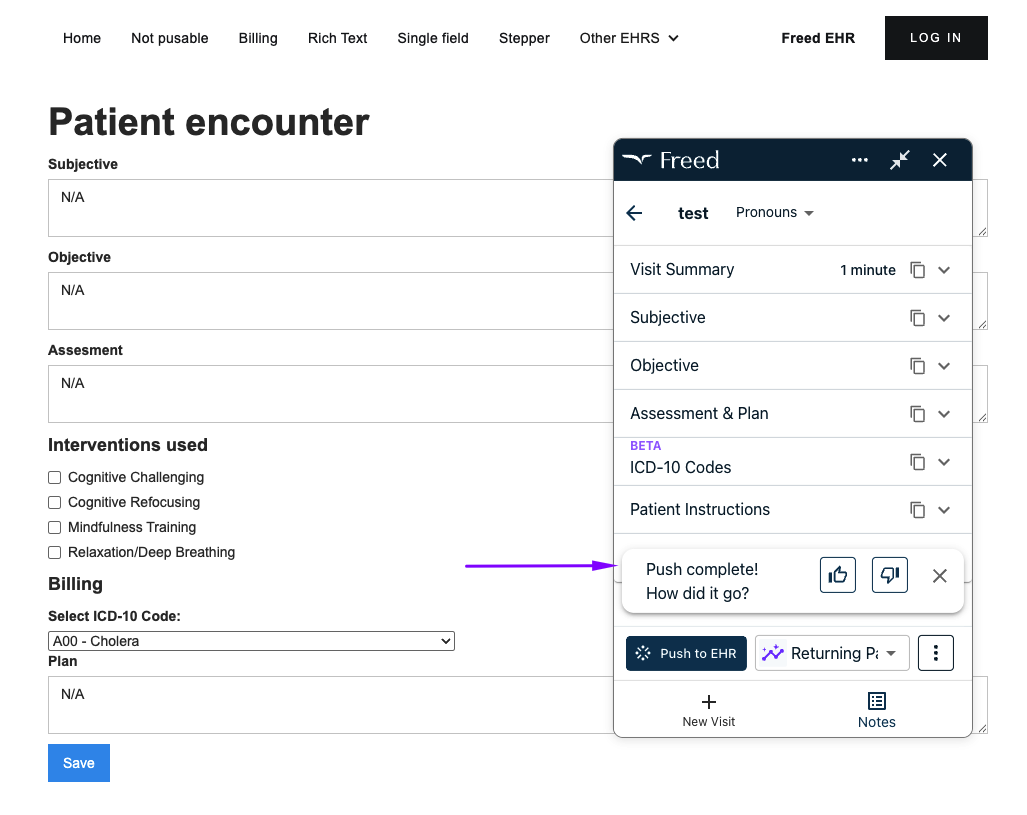Copy the Patient Instructions section
Image resolution: width=1027 pixels, height=815 pixels.
tap(917, 509)
